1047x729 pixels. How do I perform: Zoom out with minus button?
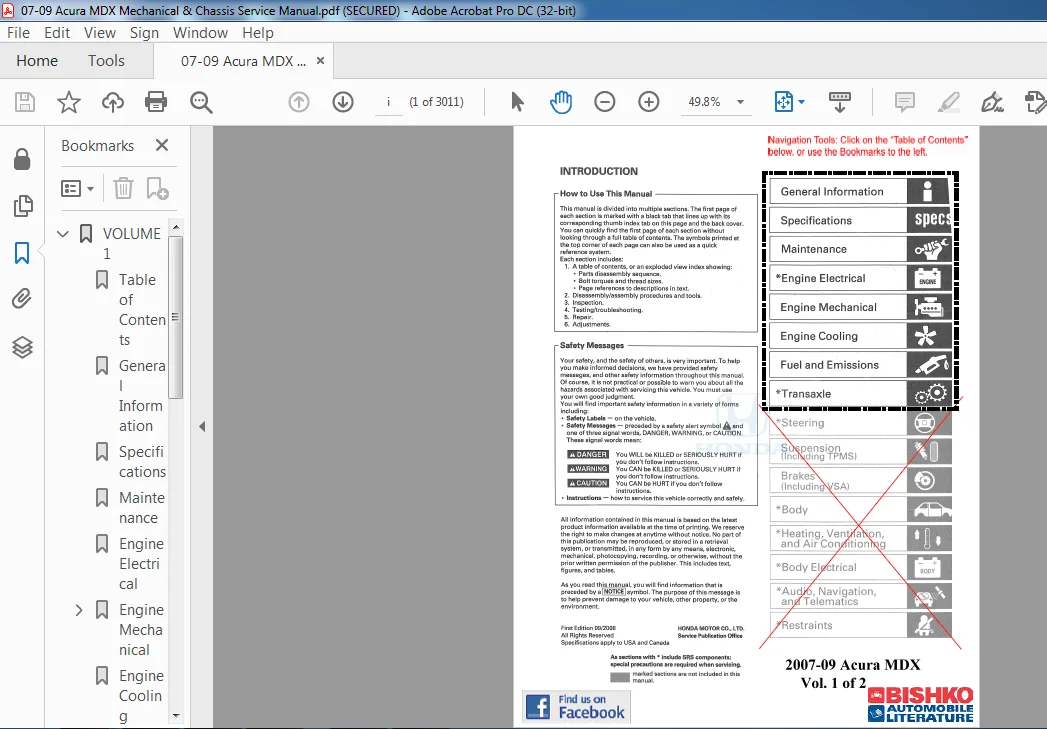click(x=604, y=102)
